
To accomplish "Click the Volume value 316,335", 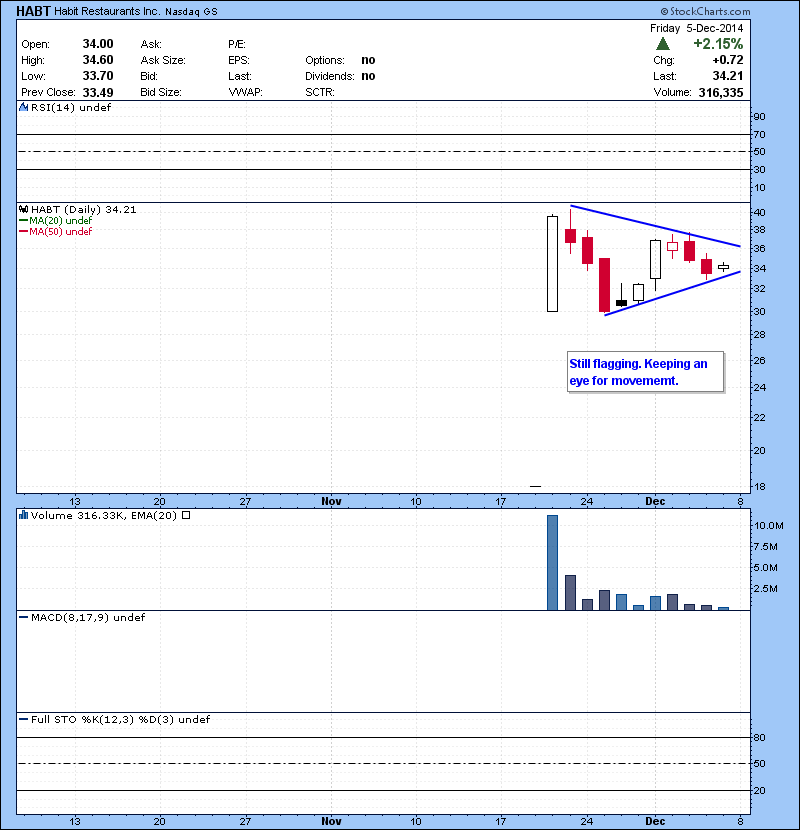I will coord(721,93).
